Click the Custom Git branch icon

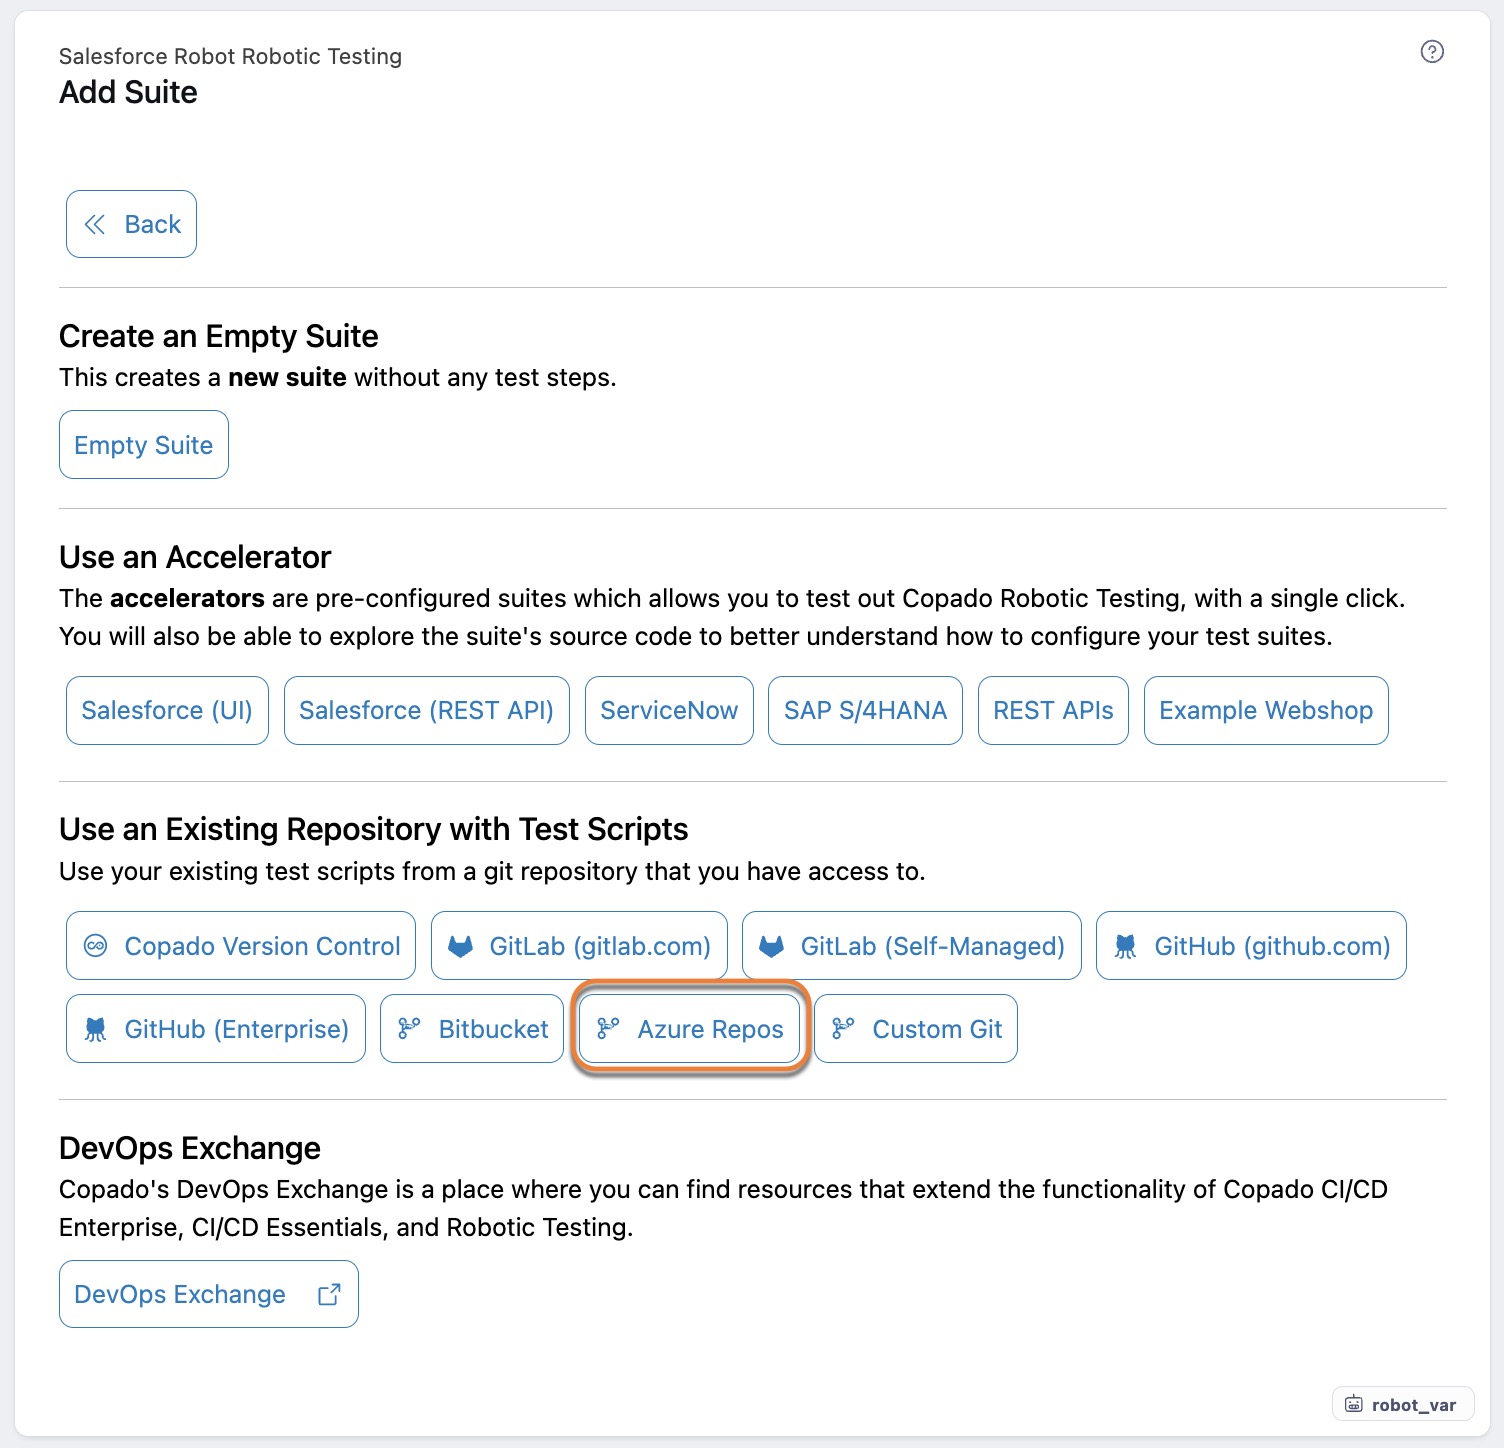843,1029
